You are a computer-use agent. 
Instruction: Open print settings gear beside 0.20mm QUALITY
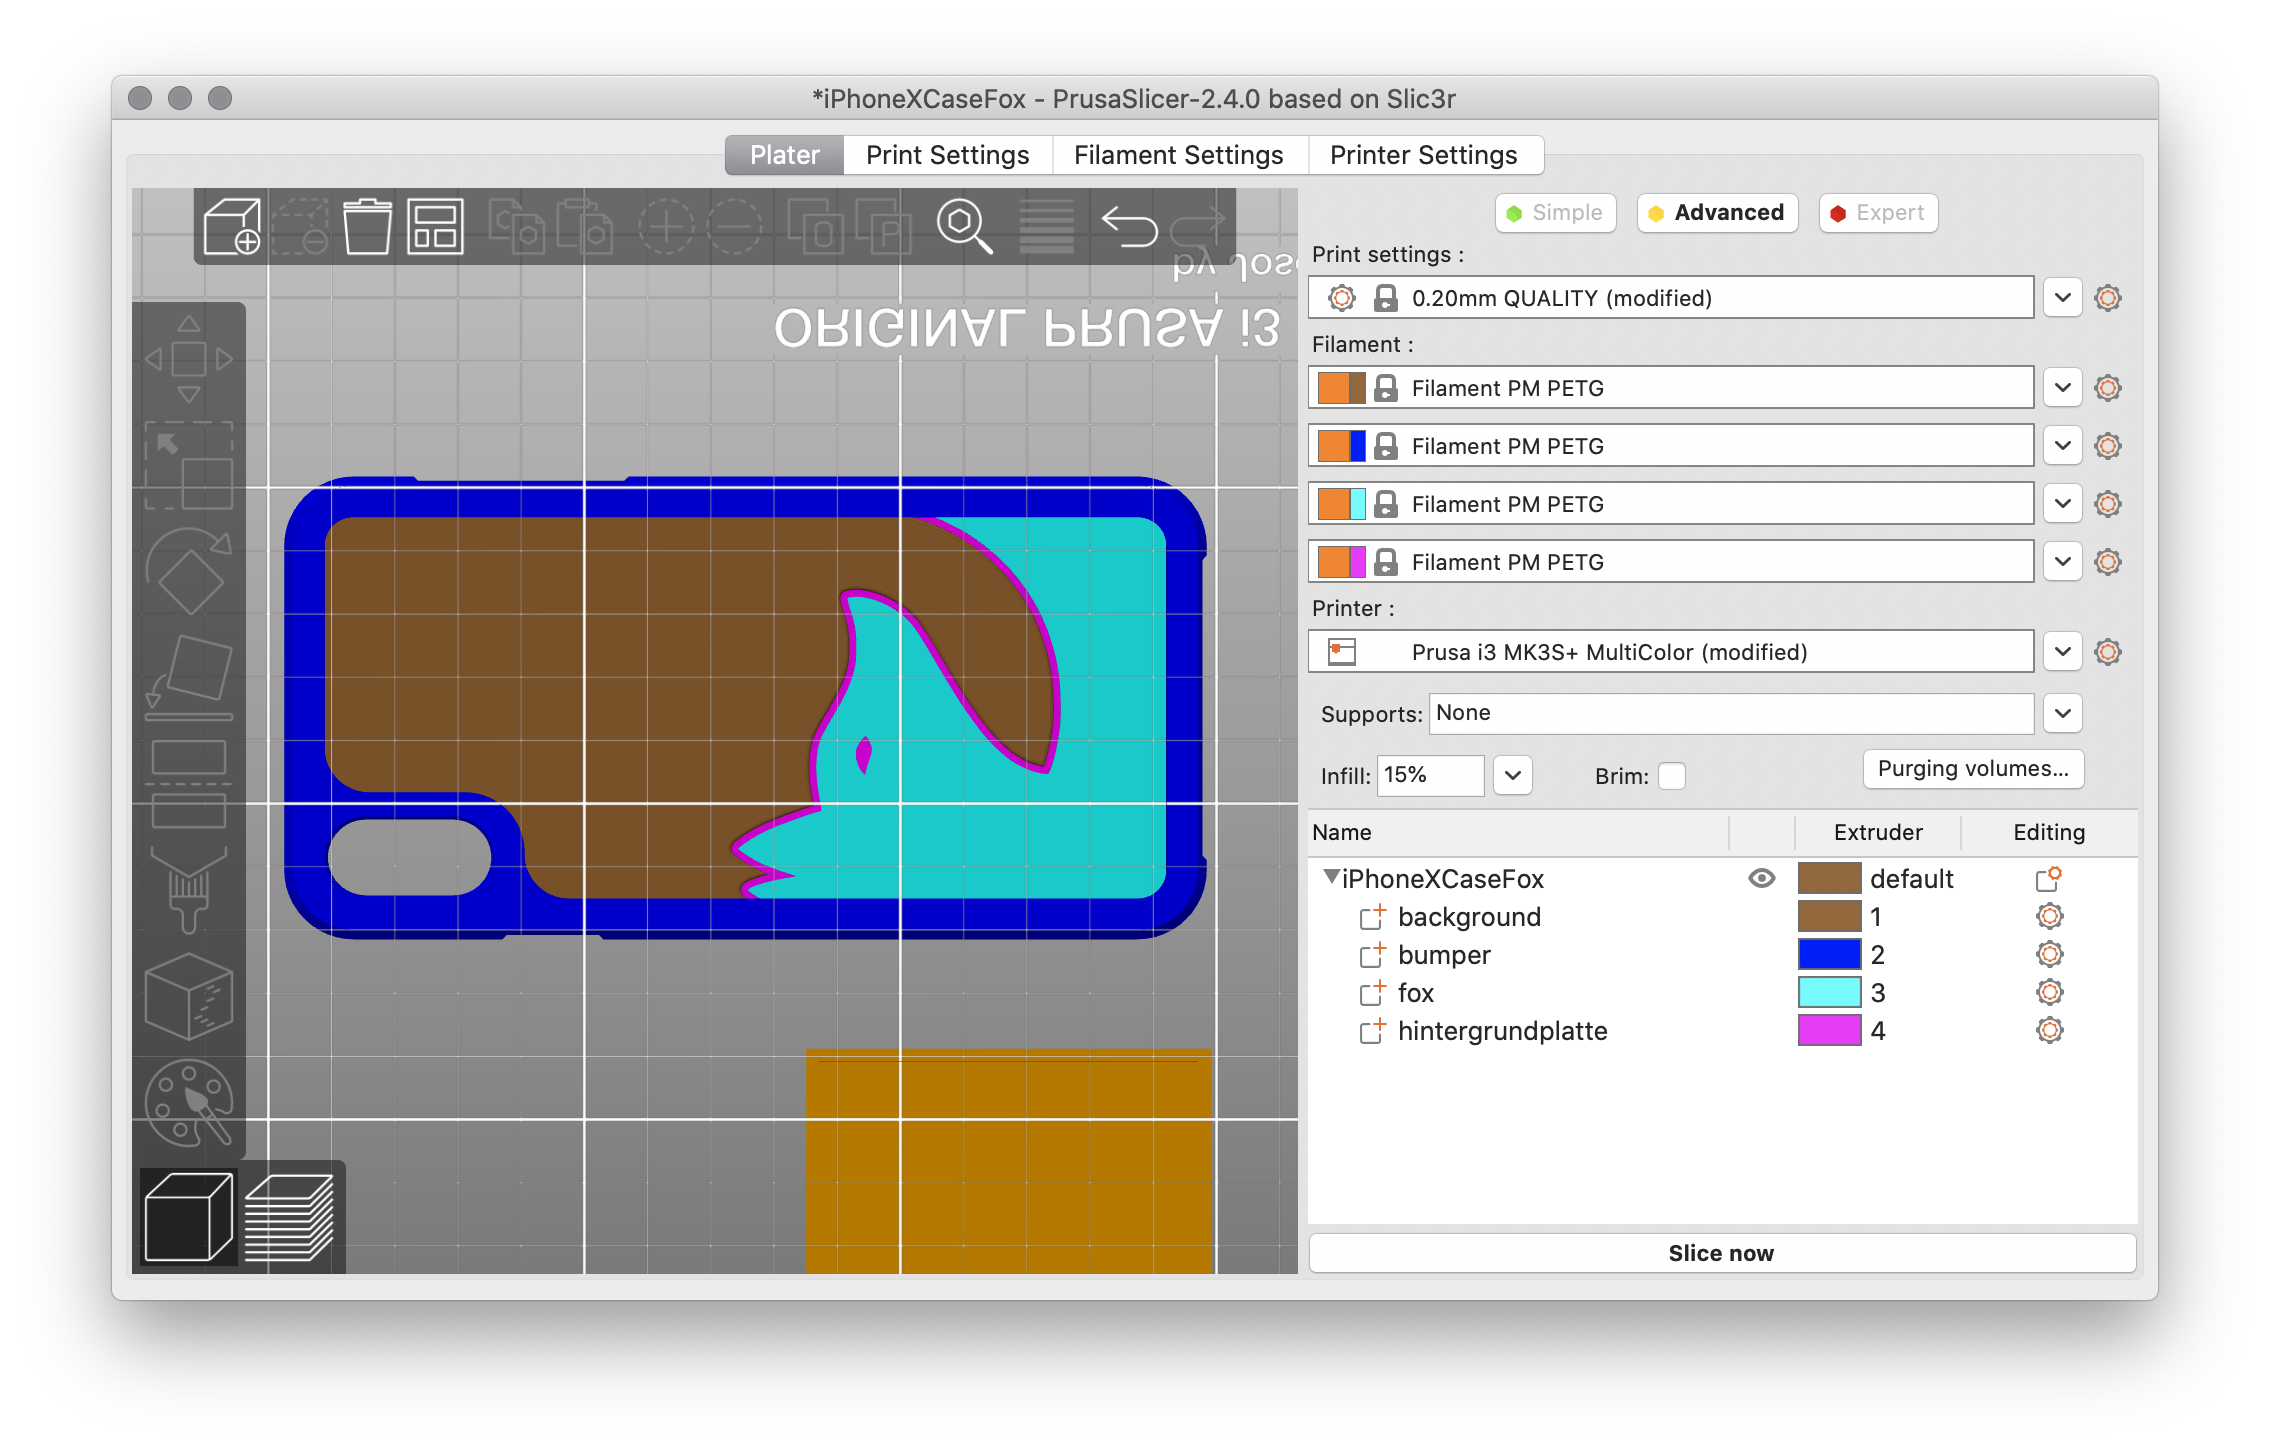click(2108, 298)
